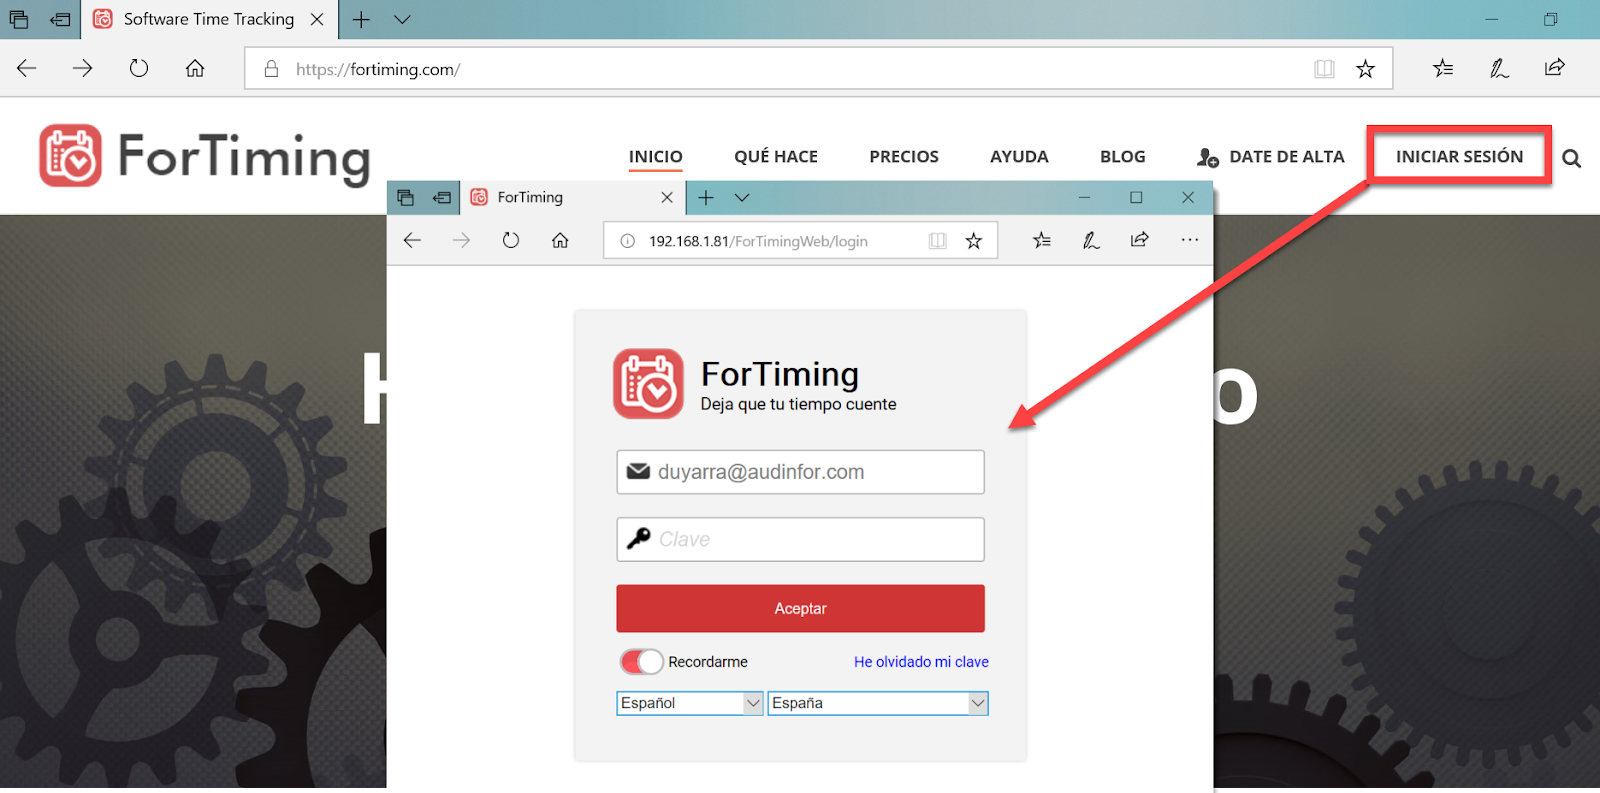The height and width of the screenshot is (793, 1600).
Task: Show site security lock info for fortiming.com
Action: [271, 69]
